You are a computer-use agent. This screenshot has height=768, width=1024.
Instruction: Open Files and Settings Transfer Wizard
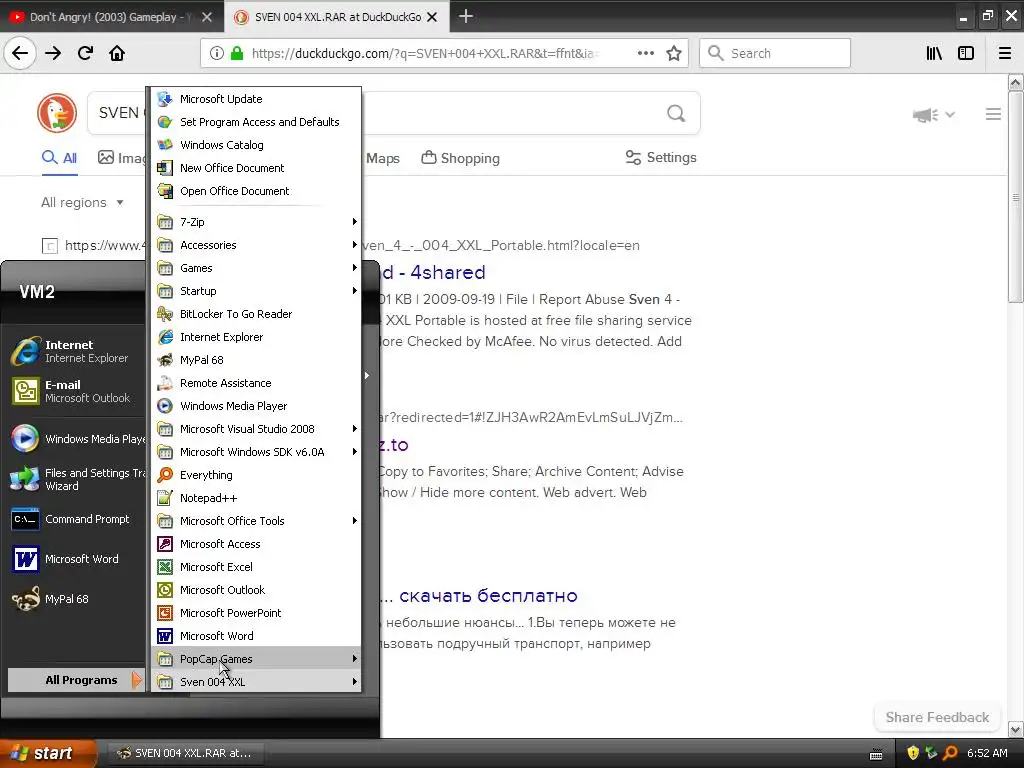click(x=76, y=479)
